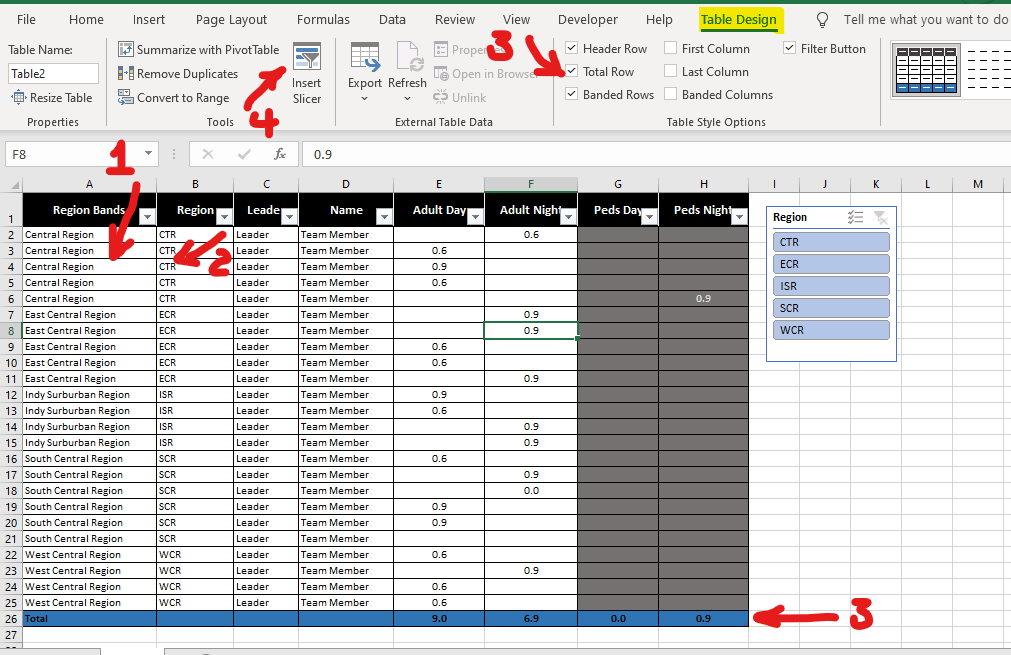Switch to the Page Layout tab
This screenshot has height=655, width=1011.
click(x=231, y=19)
